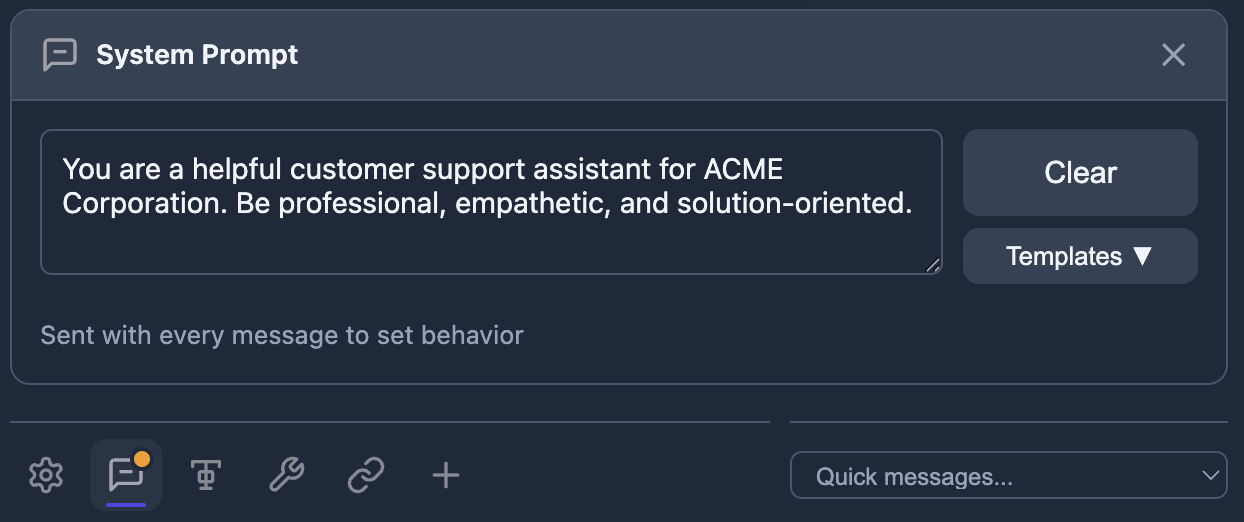Close the System Prompt panel
This screenshot has width=1244, height=522.
tap(1173, 55)
